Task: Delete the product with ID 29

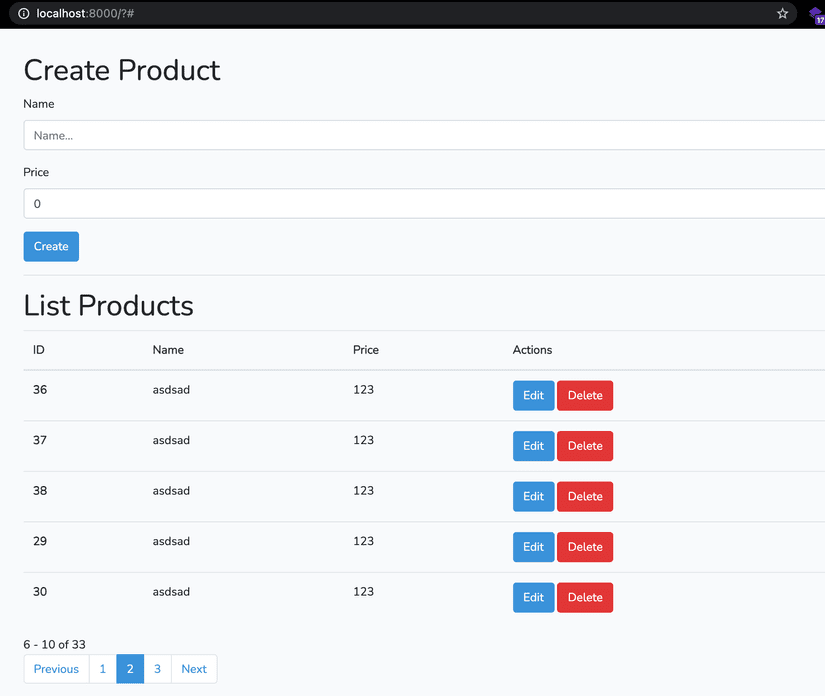Action: [x=584, y=547]
